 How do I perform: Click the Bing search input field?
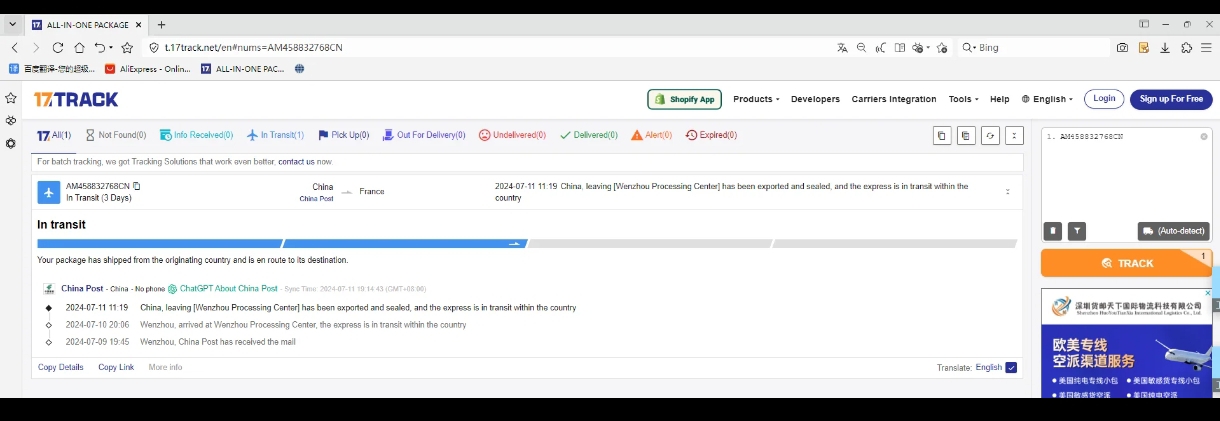click(1035, 48)
